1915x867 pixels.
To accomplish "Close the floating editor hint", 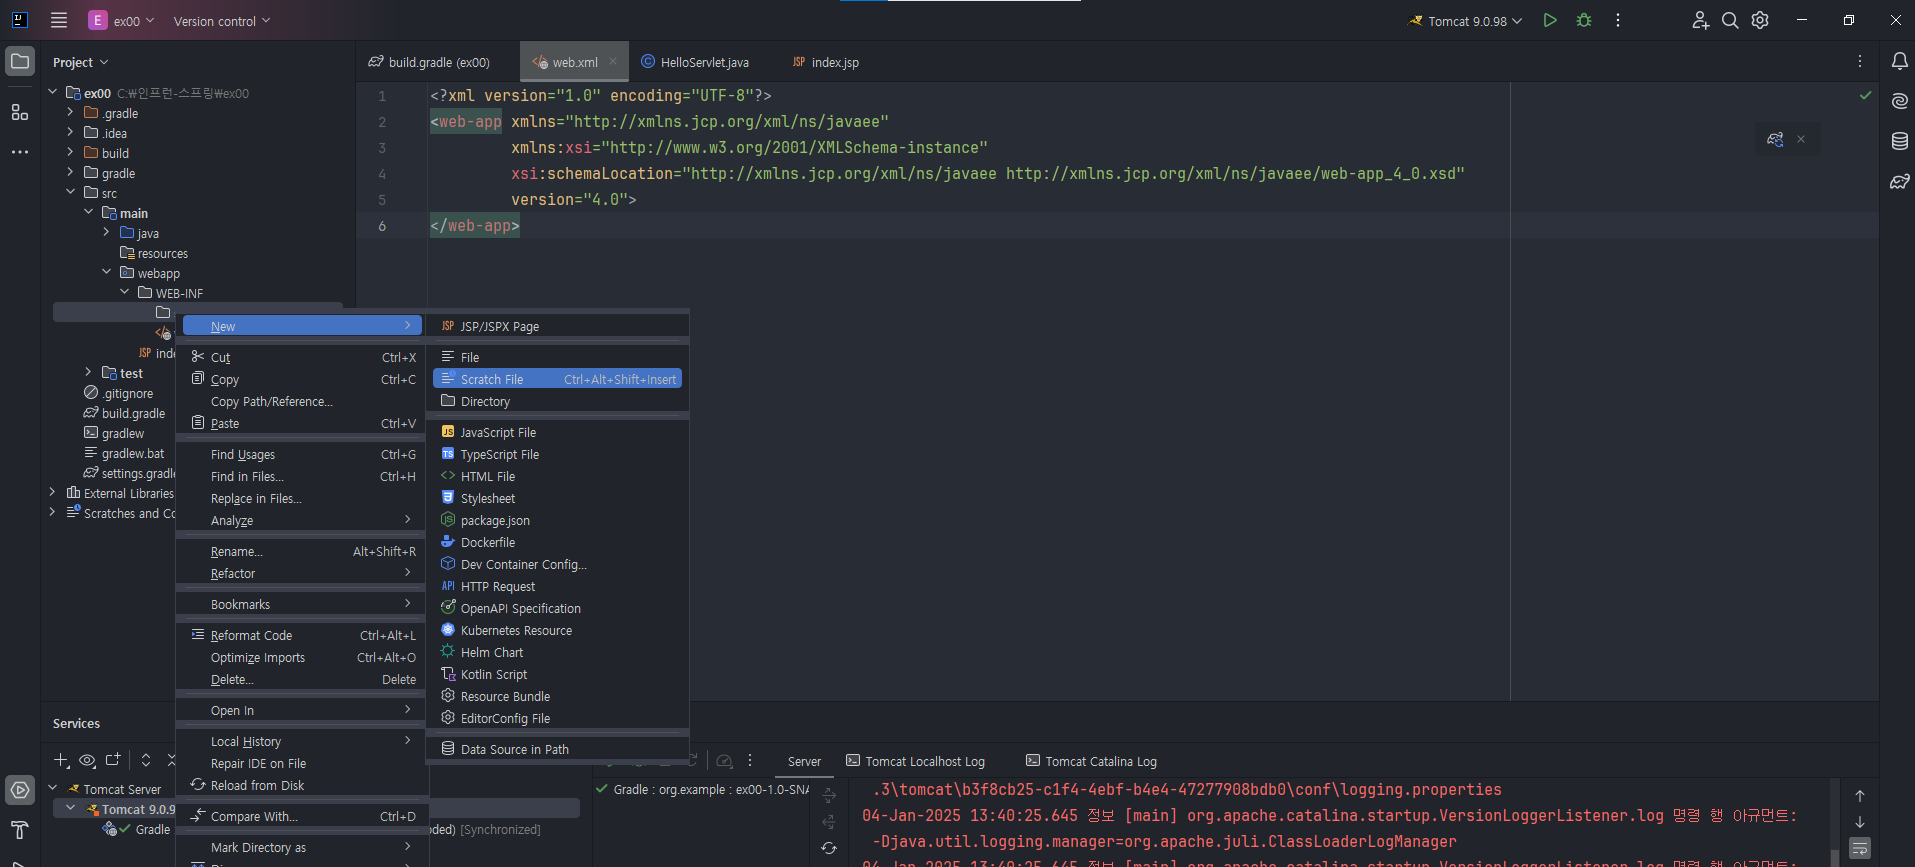I will pyautogui.click(x=1801, y=139).
